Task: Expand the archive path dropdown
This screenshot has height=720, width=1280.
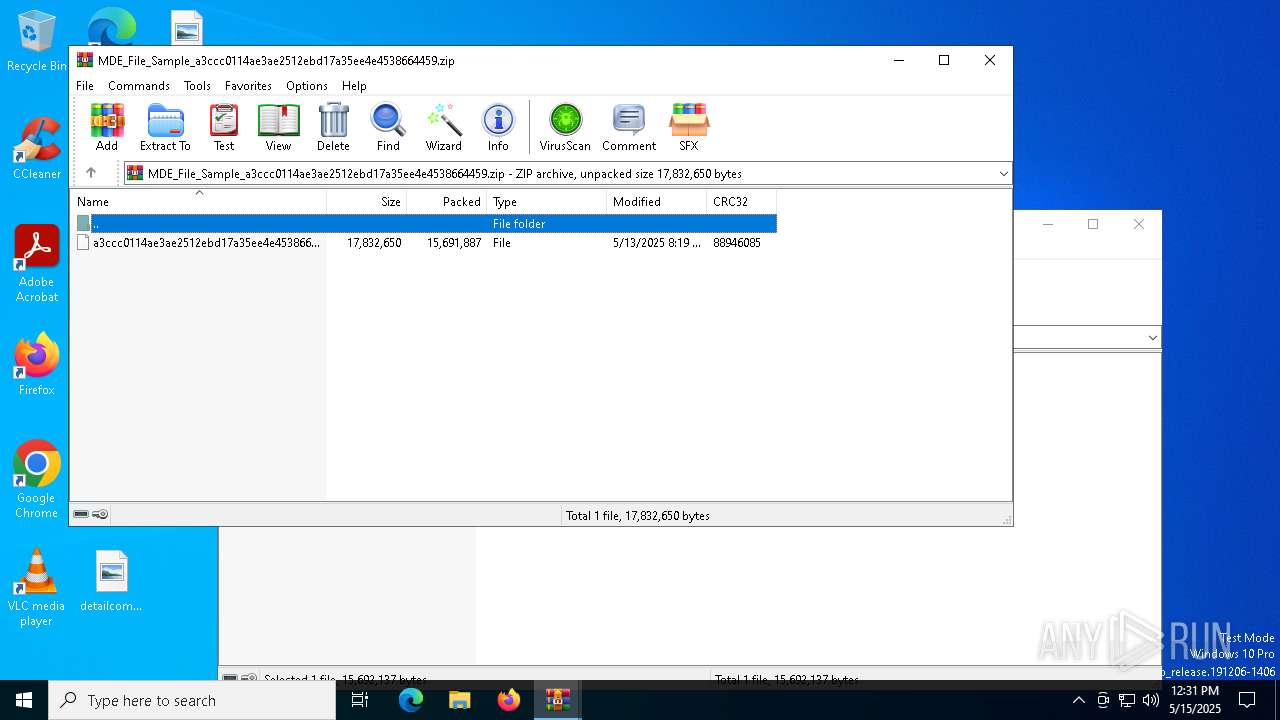Action: [x=1003, y=174]
